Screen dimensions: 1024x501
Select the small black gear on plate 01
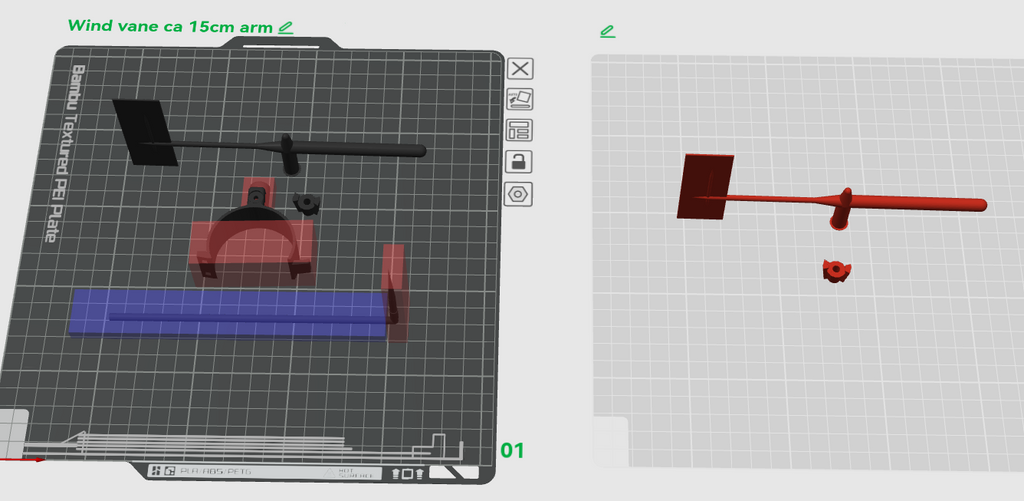coord(306,203)
